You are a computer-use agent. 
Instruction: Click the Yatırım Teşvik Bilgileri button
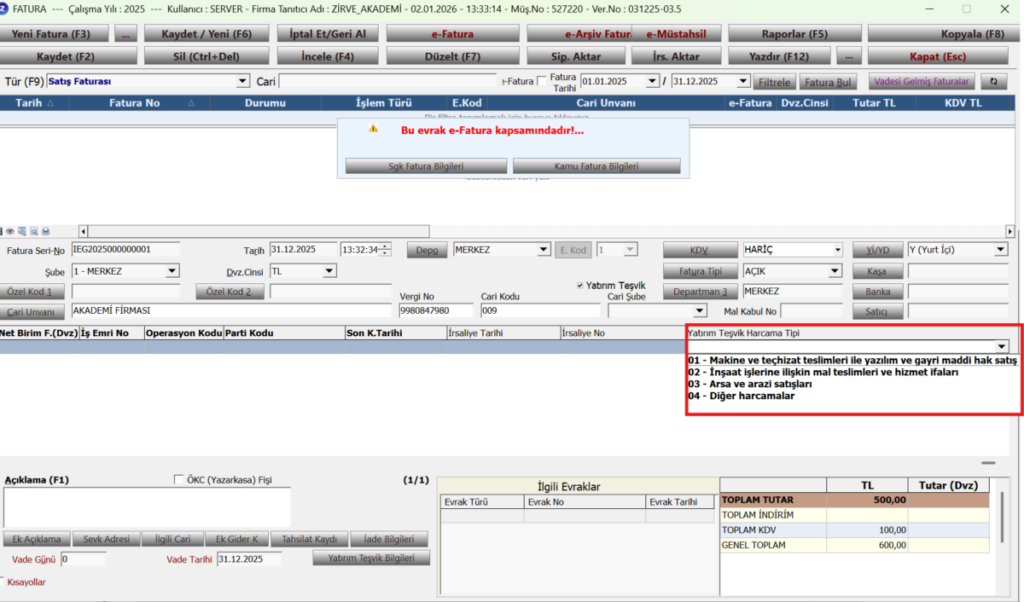[371, 558]
